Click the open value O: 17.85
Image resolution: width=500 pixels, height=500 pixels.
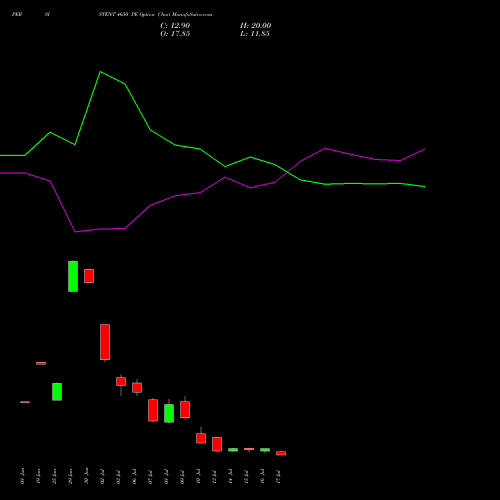pyautogui.click(x=175, y=34)
